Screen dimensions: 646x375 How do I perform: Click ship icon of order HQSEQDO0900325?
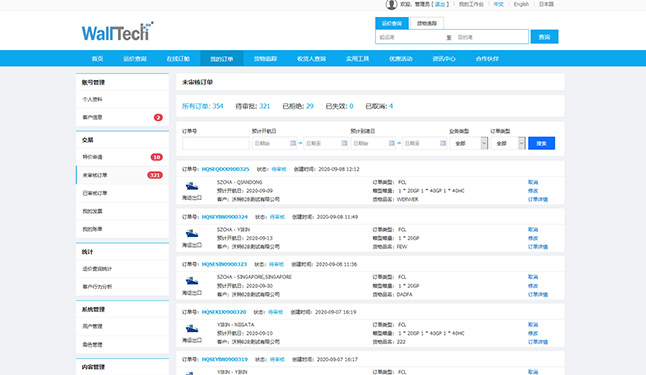[x=192, y=186]
